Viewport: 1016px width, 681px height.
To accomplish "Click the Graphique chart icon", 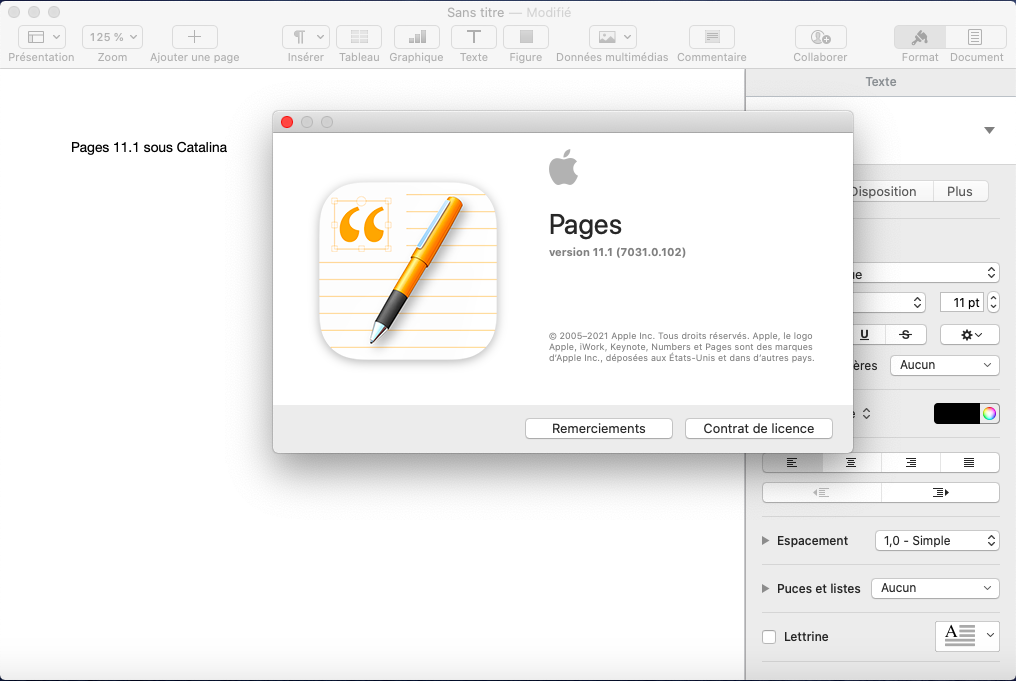I will pyautogui.click(x=417, y=37).
